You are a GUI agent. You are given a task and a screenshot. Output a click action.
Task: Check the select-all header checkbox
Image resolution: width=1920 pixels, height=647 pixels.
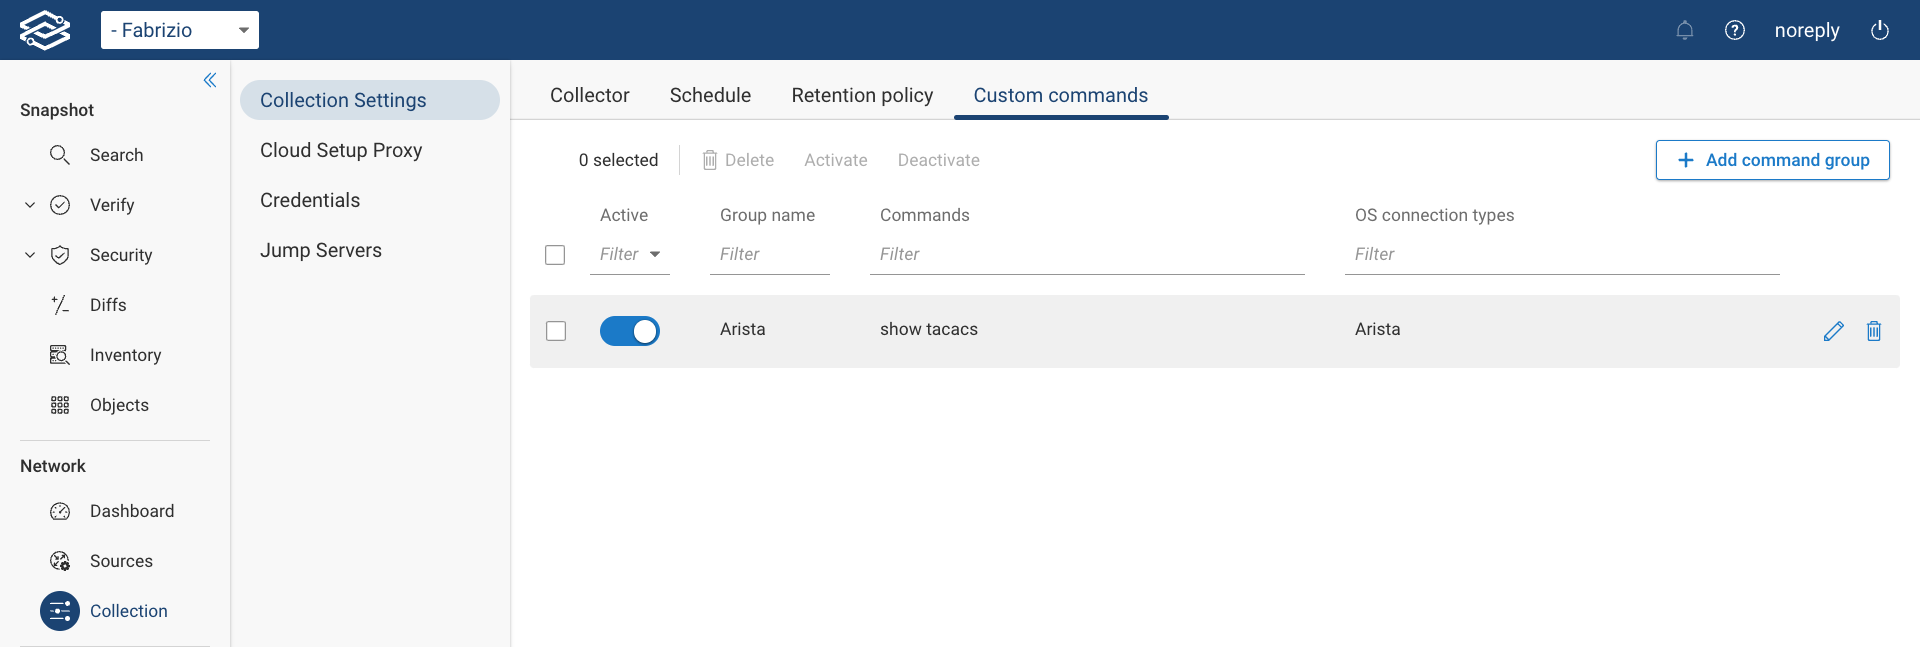555,255
